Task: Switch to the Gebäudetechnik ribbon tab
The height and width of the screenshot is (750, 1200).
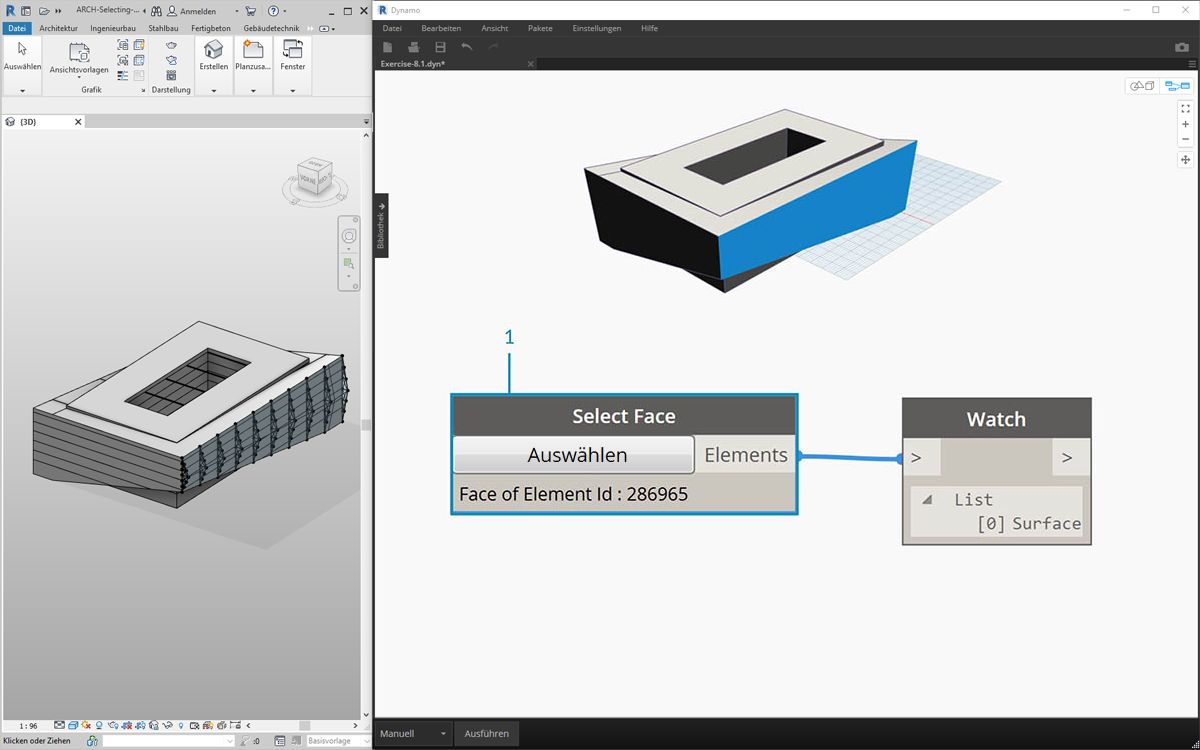Action: click(x=273, y=28)
